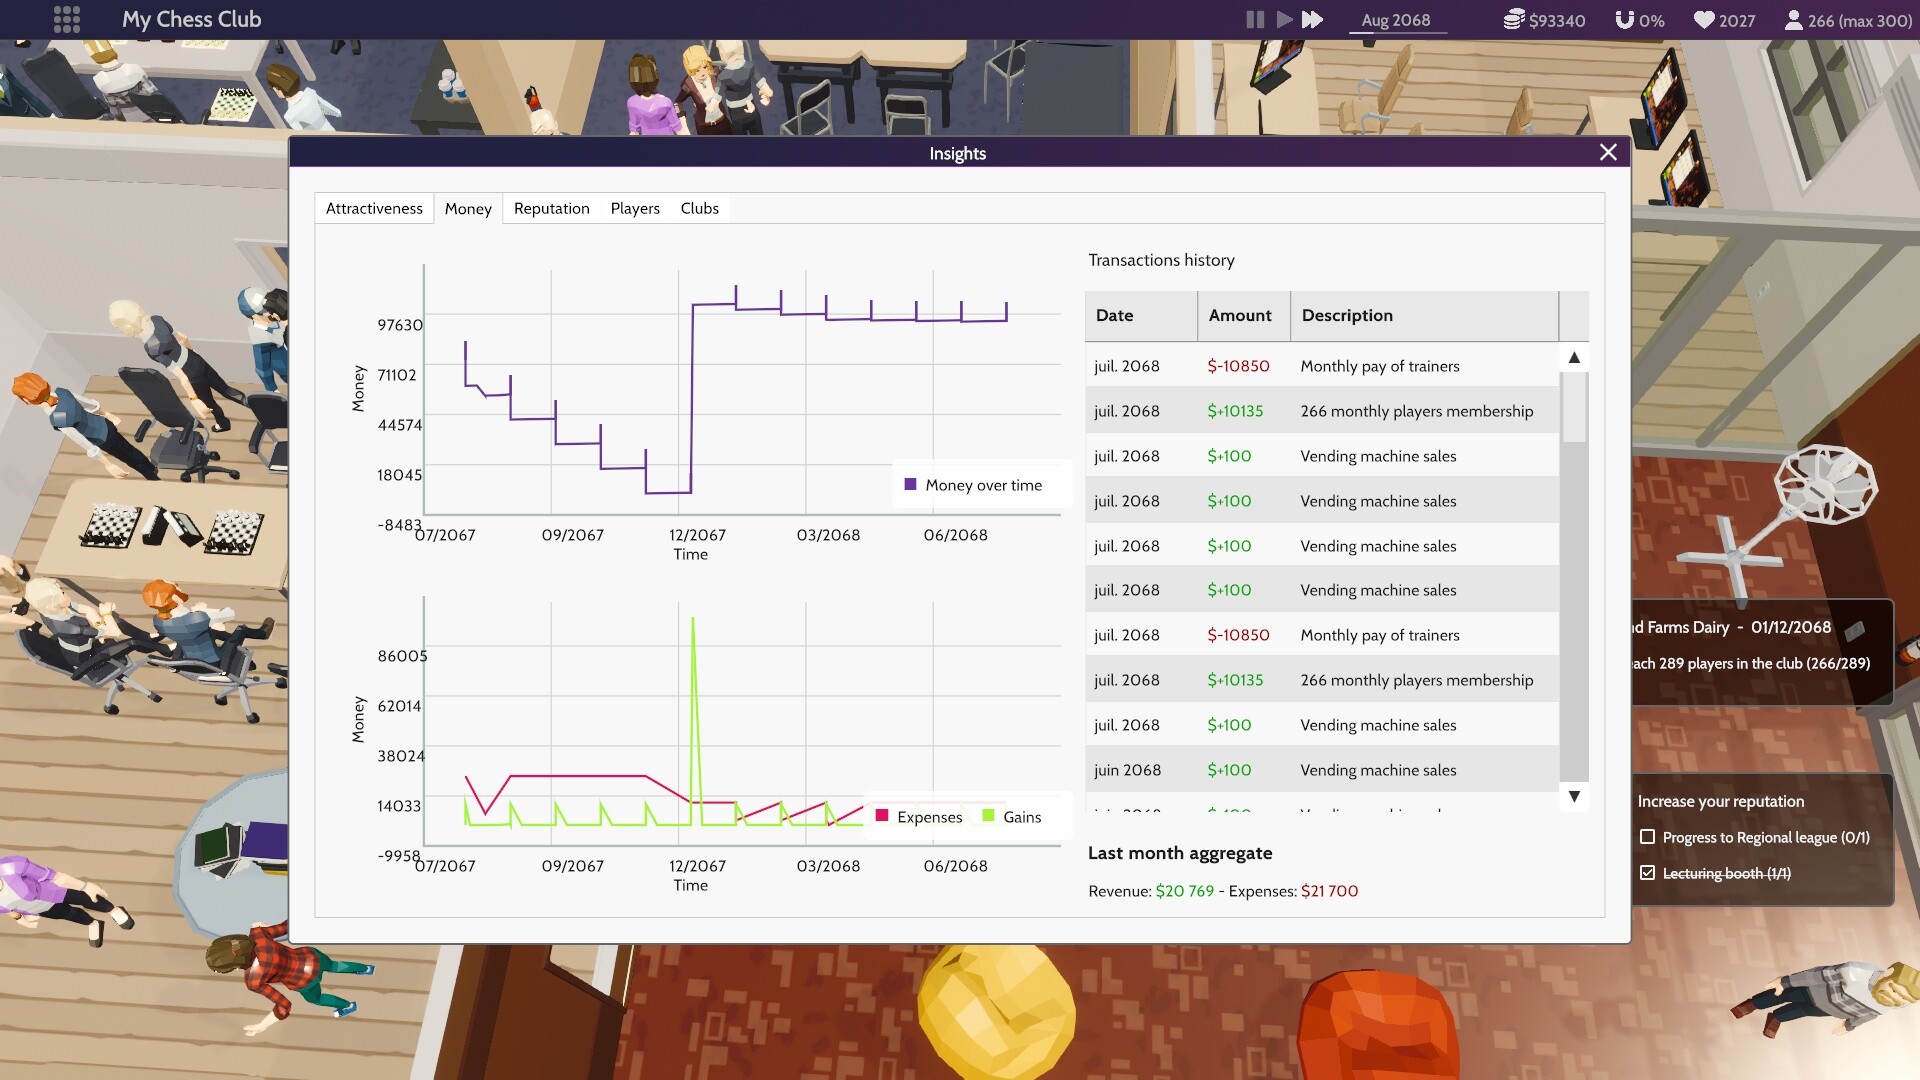
Task: Open the Reputation tab
Action: tap(551, 208)
